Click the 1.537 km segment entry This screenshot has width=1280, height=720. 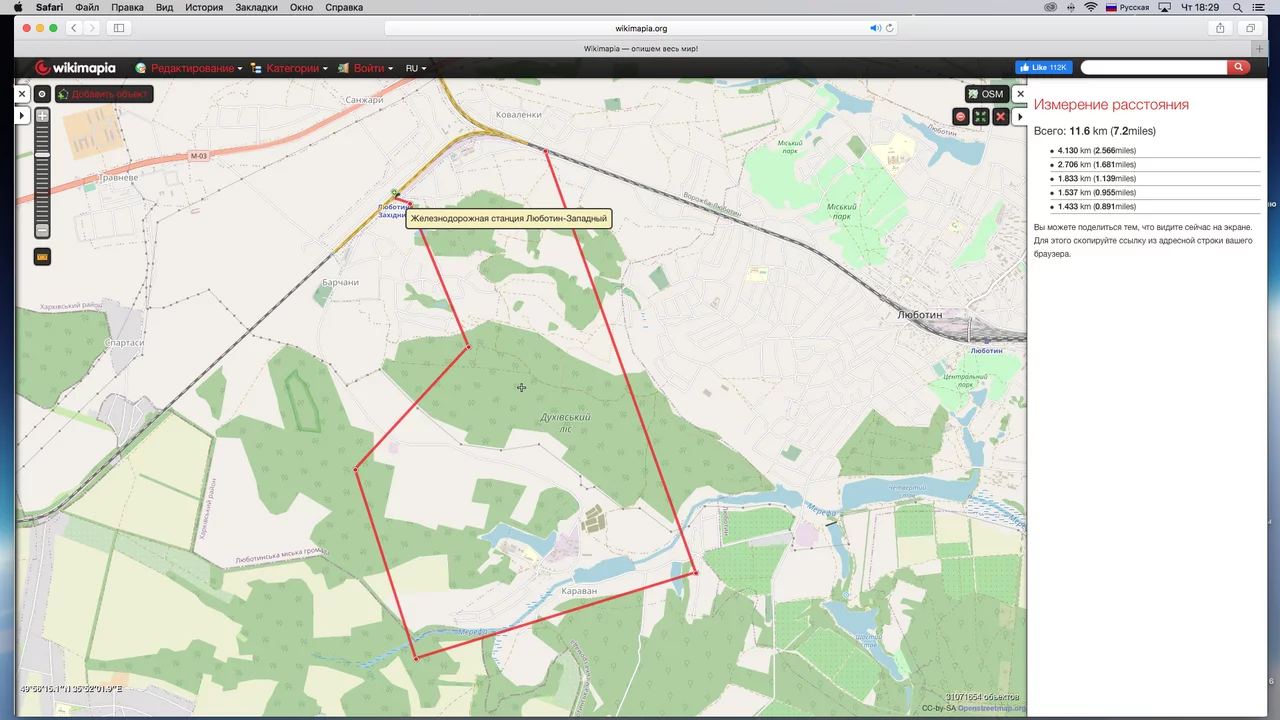1097,193
